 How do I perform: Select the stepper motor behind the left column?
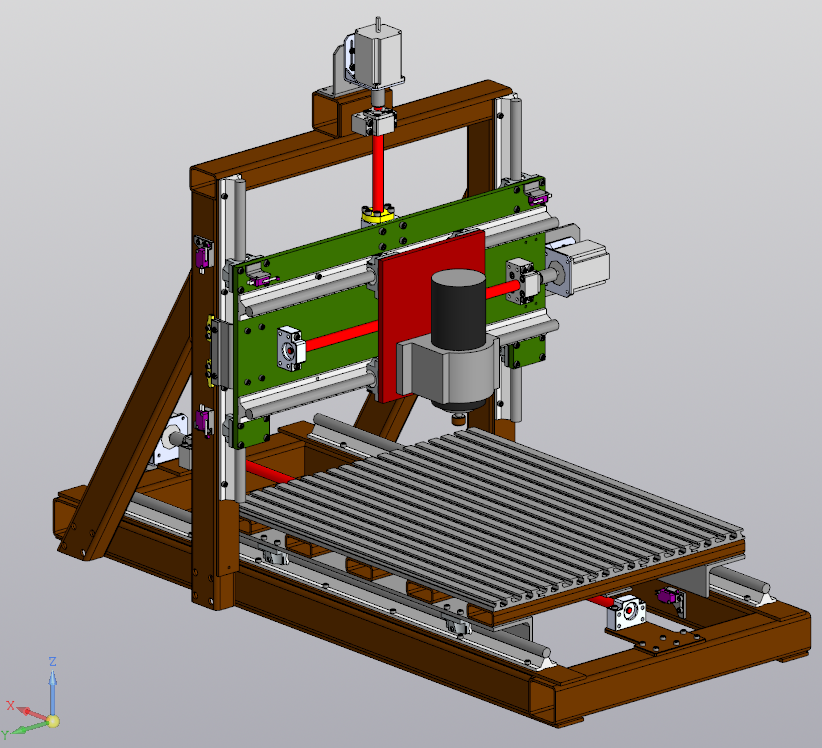click(x=170, y=438)
